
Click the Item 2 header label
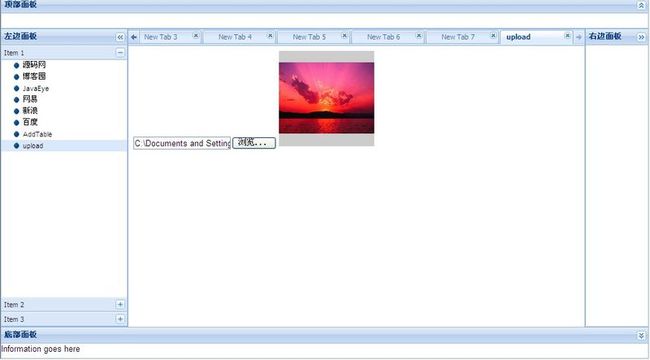[x=14, y=304]
